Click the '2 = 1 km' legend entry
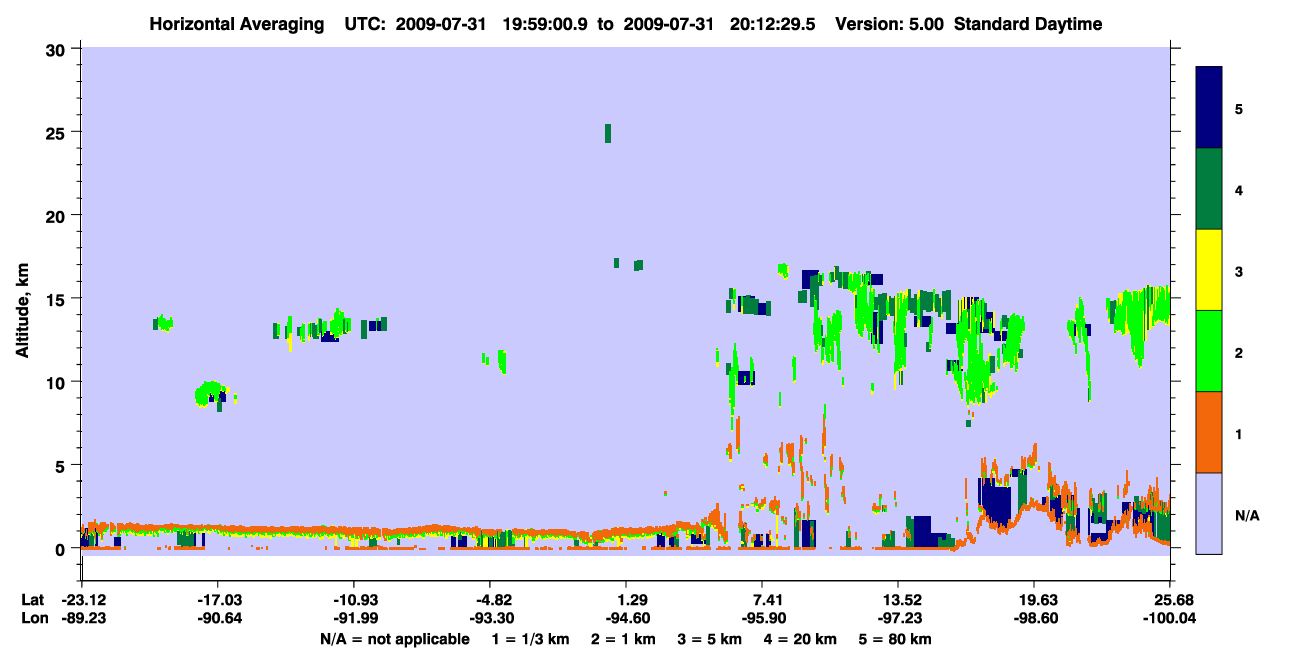This screenshot has width=1300, height=667. point(623,638)
